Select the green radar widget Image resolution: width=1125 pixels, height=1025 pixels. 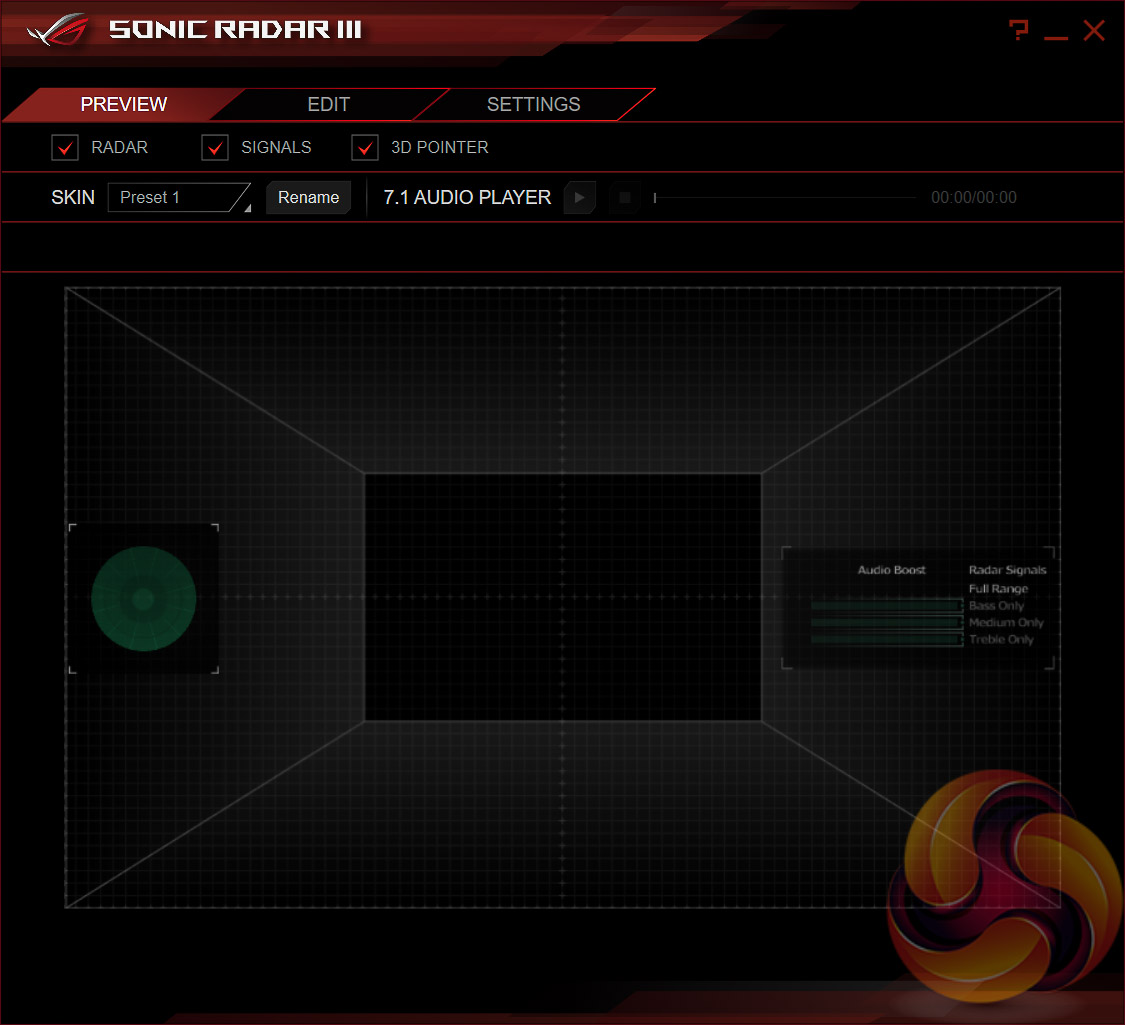tap(143, 599)
